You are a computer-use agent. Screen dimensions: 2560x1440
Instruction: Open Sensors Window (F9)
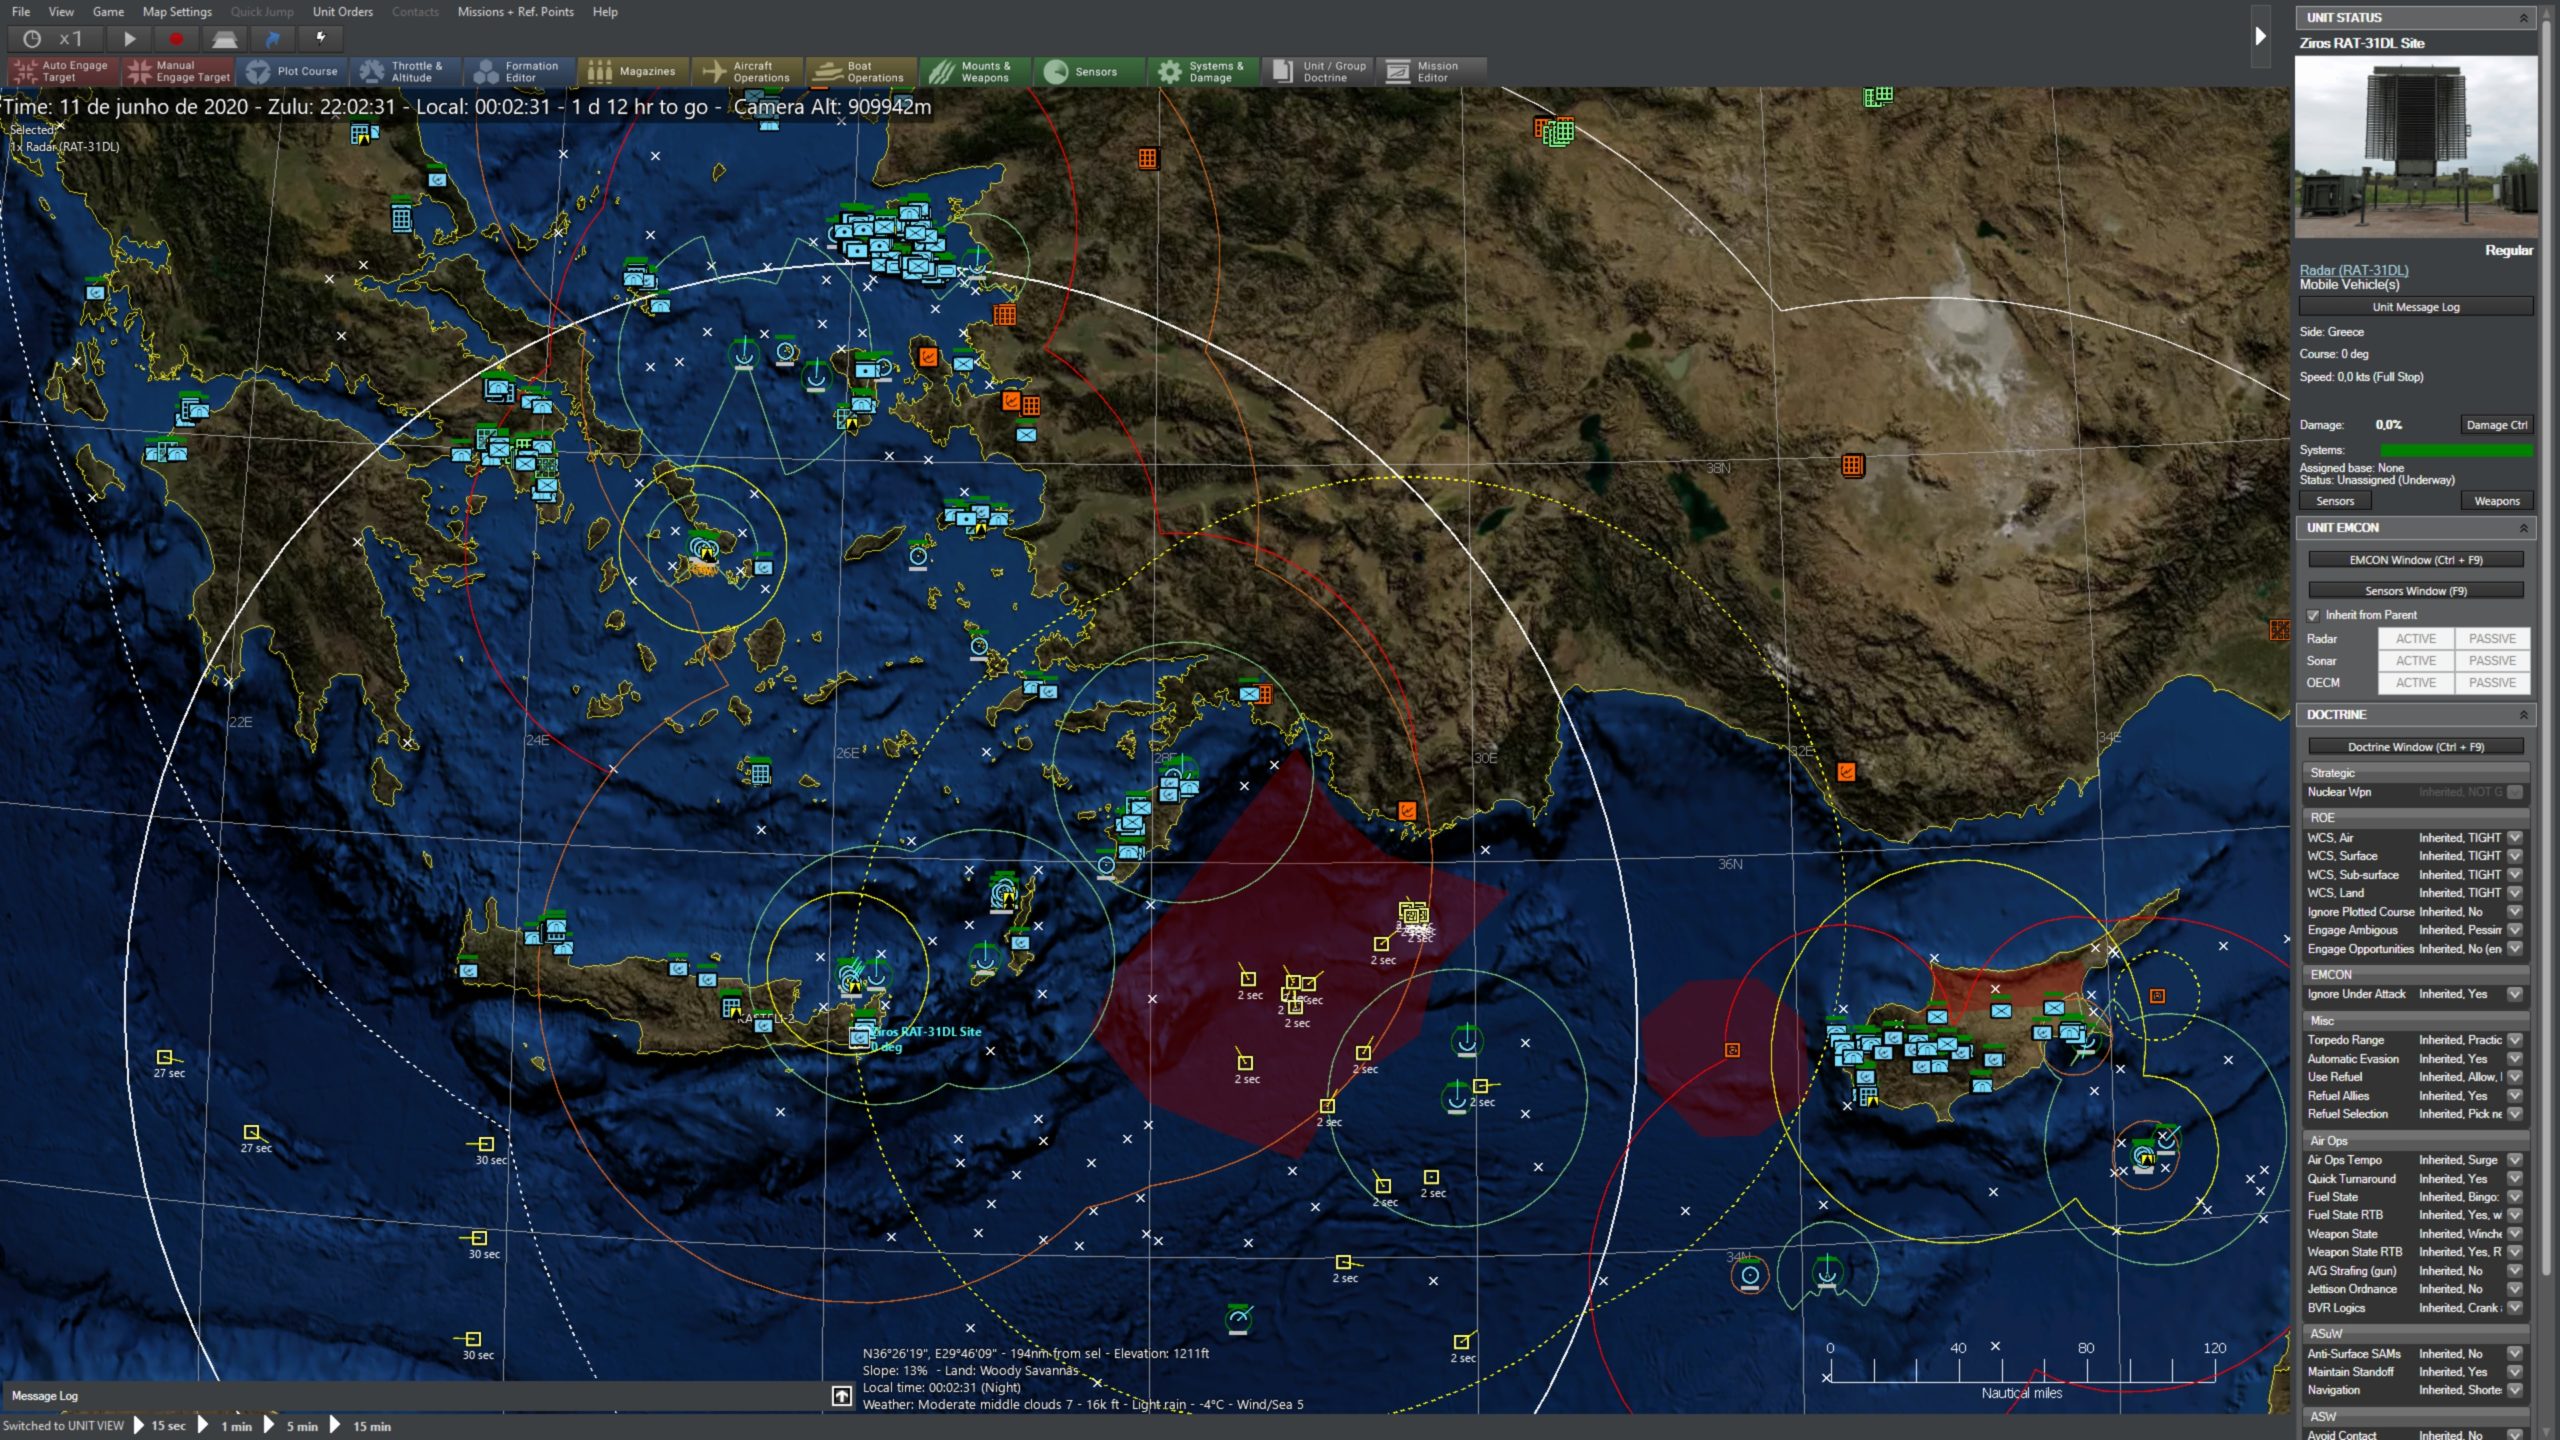pos(2415,591)
